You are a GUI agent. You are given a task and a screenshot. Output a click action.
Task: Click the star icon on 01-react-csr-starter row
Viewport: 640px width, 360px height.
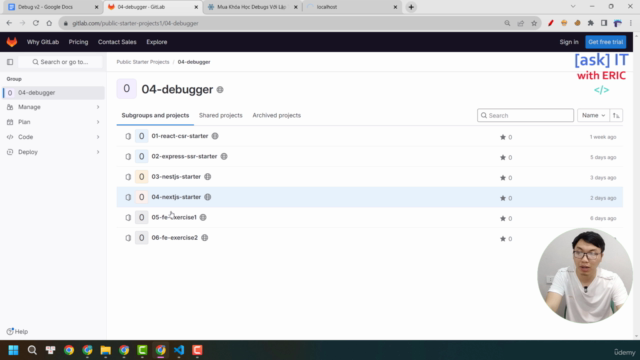[503, 137]
